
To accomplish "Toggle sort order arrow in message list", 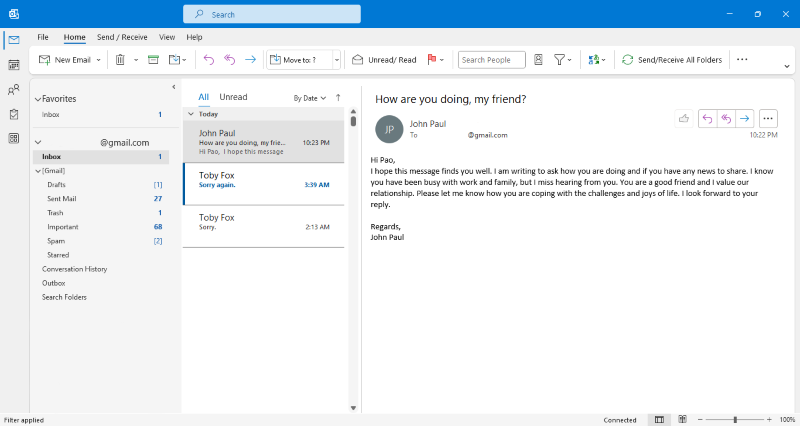I will [338, 98].
